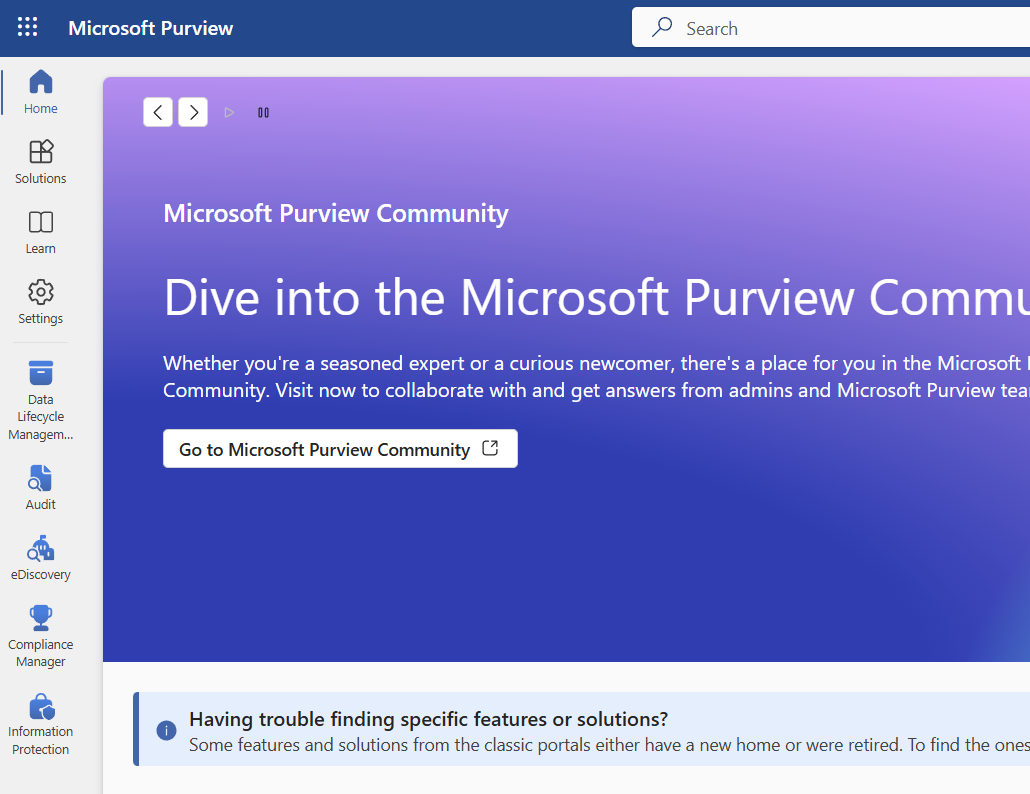Image resolution: width=1030 pixels, height=794 pixels.
Task: Go to Home in the sidebar
Action: pyautogui.click(x=41, y=91)
